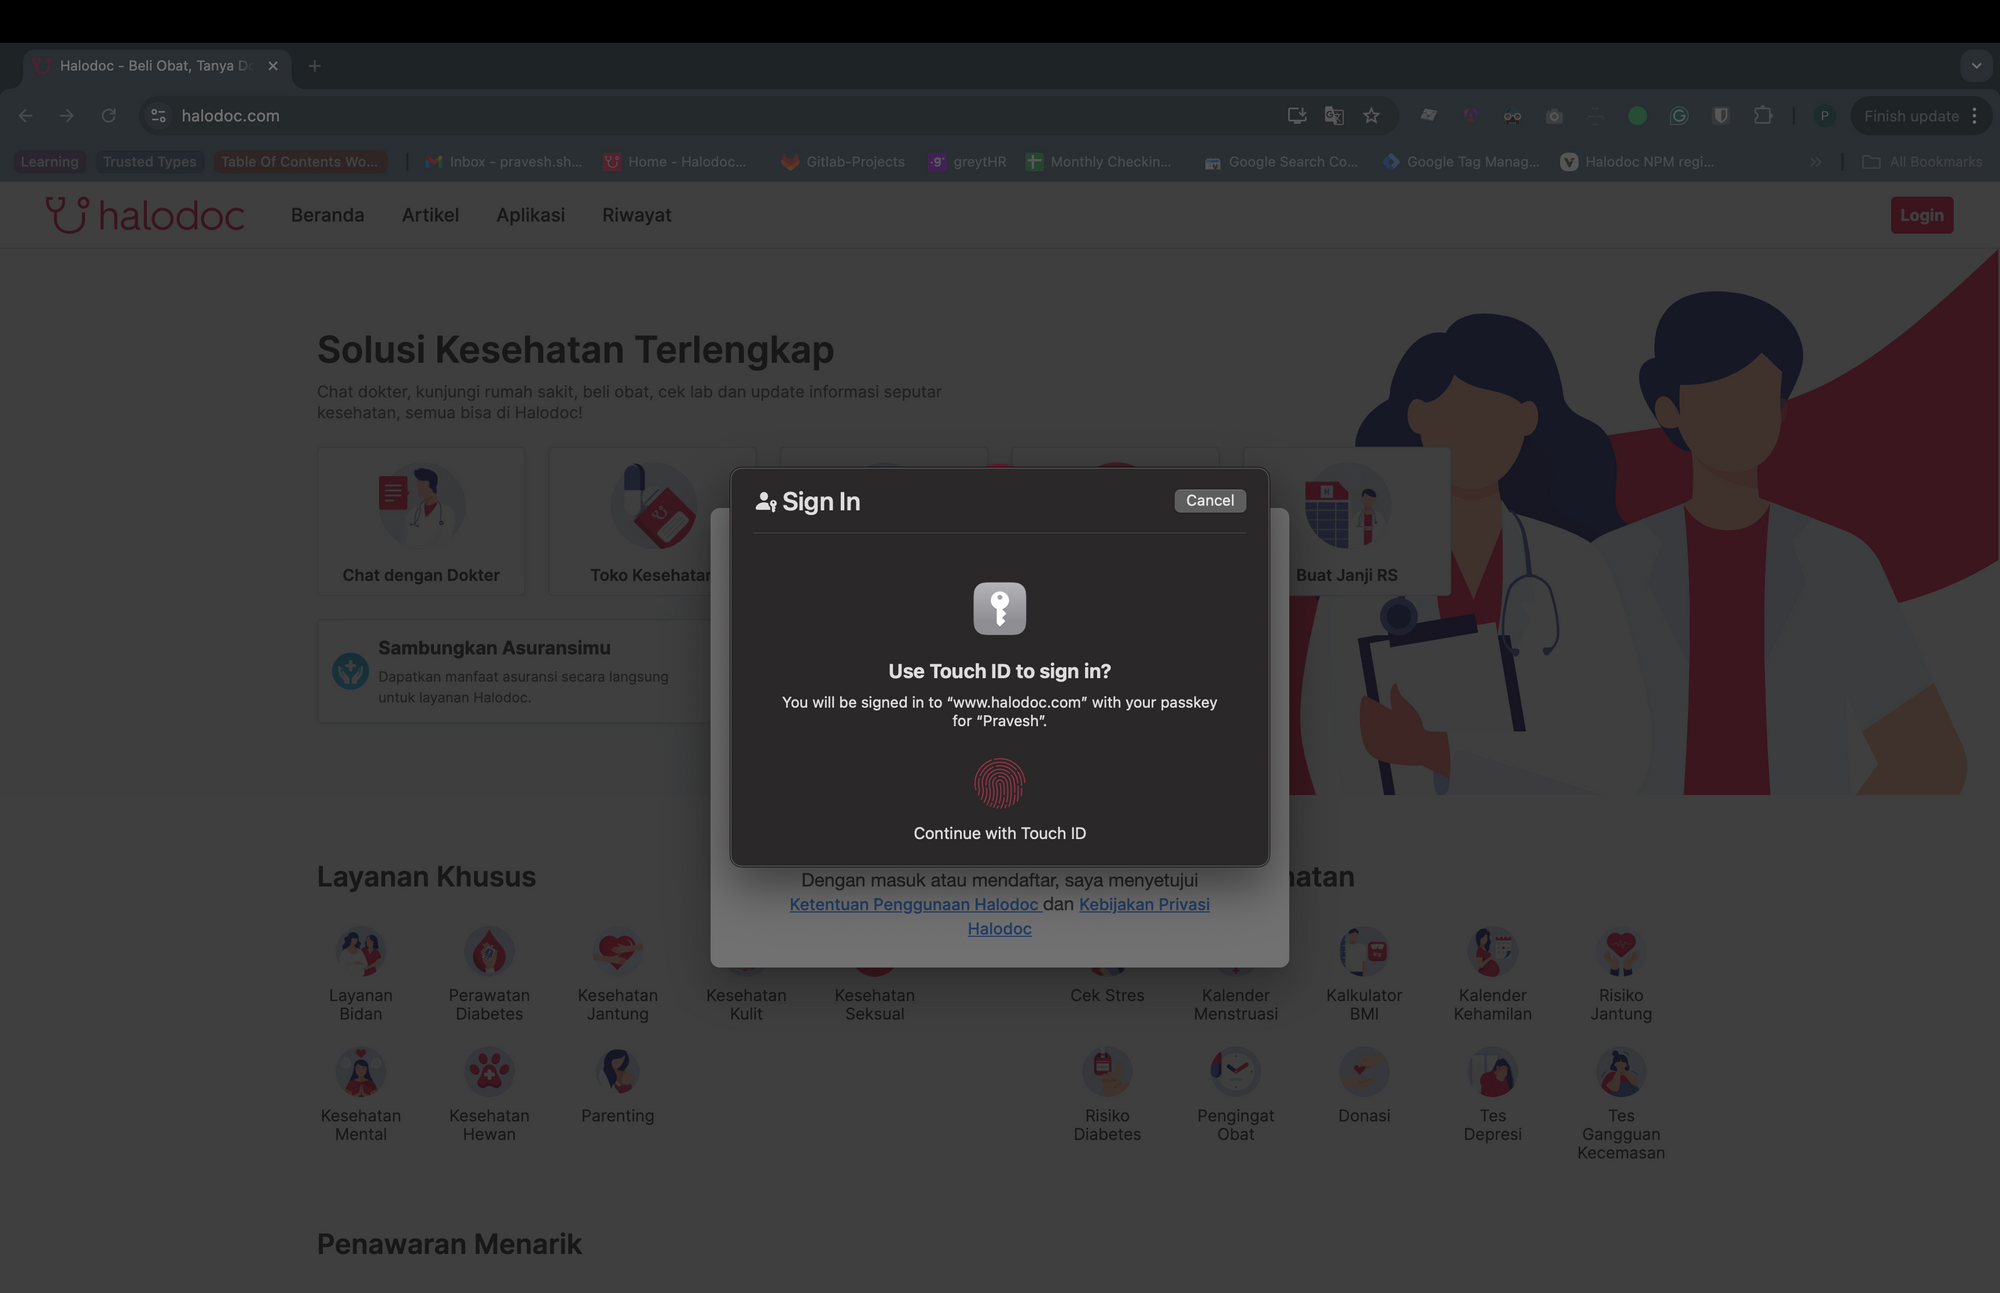
Task: Expand browser tab list dropdown
Action: [x=1975, y=66]
